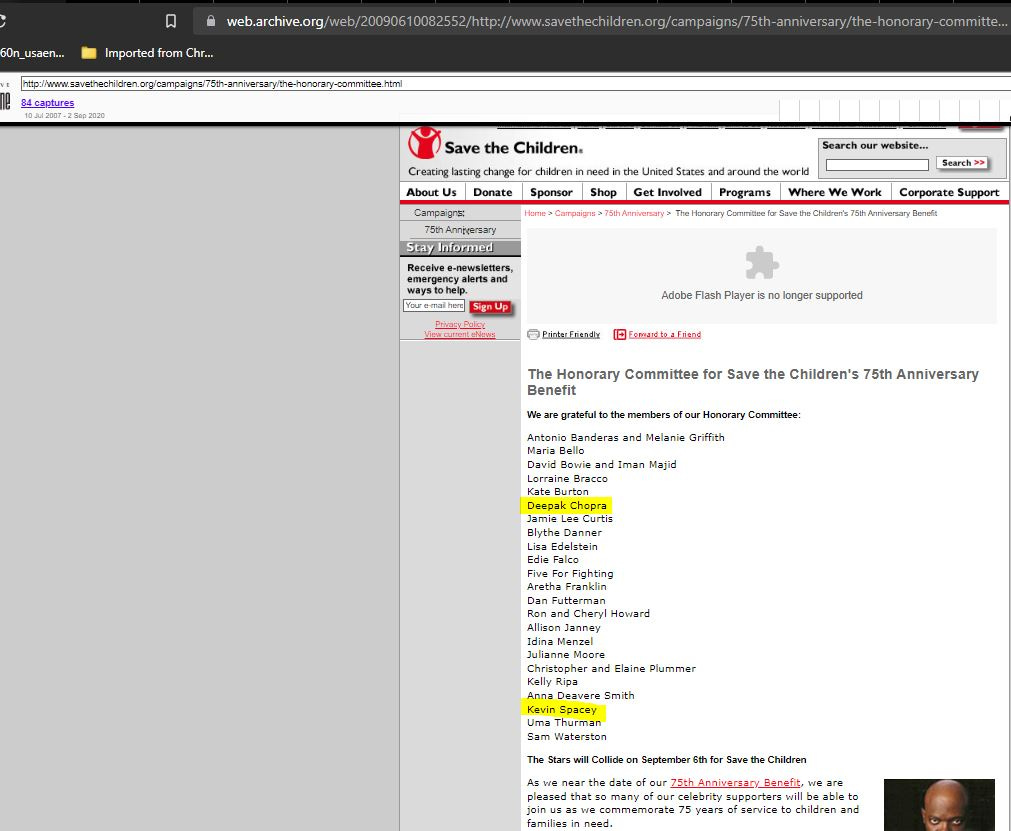1011x831 pixels.
Task: Open the Imported from Chr... bookmarks folder
Action: [147, 53]
